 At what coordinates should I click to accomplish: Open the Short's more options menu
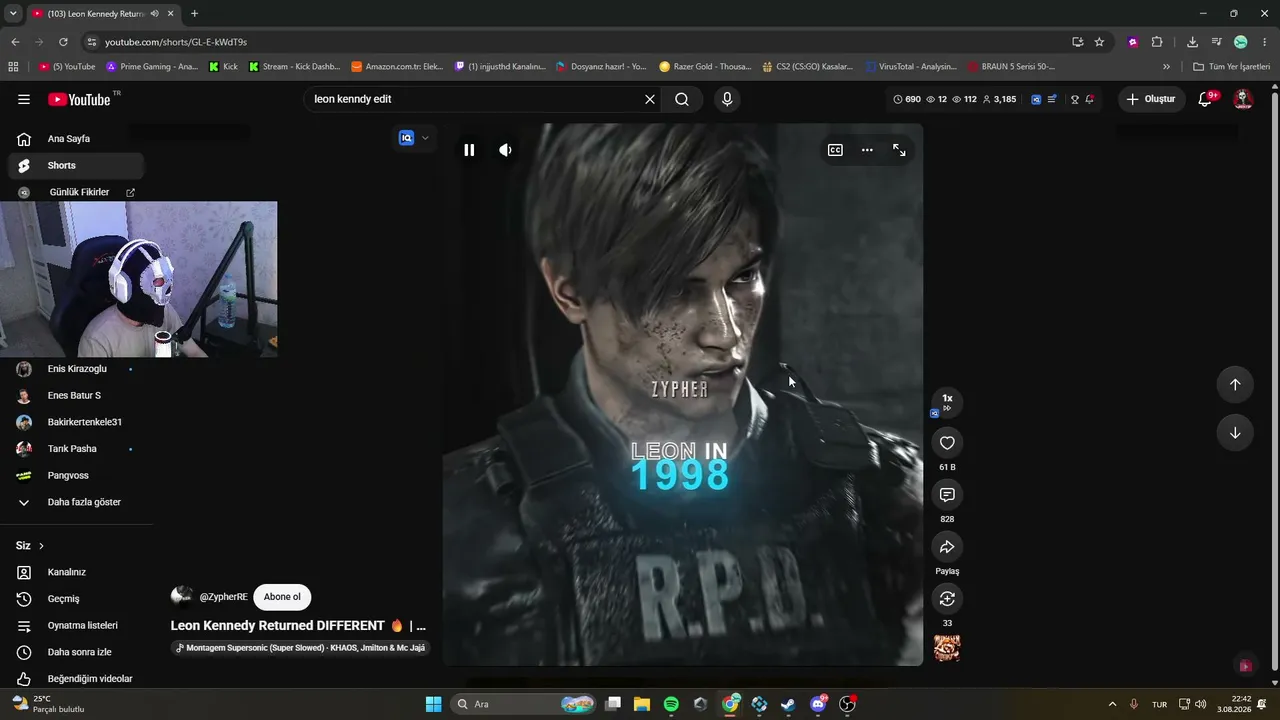867,150
